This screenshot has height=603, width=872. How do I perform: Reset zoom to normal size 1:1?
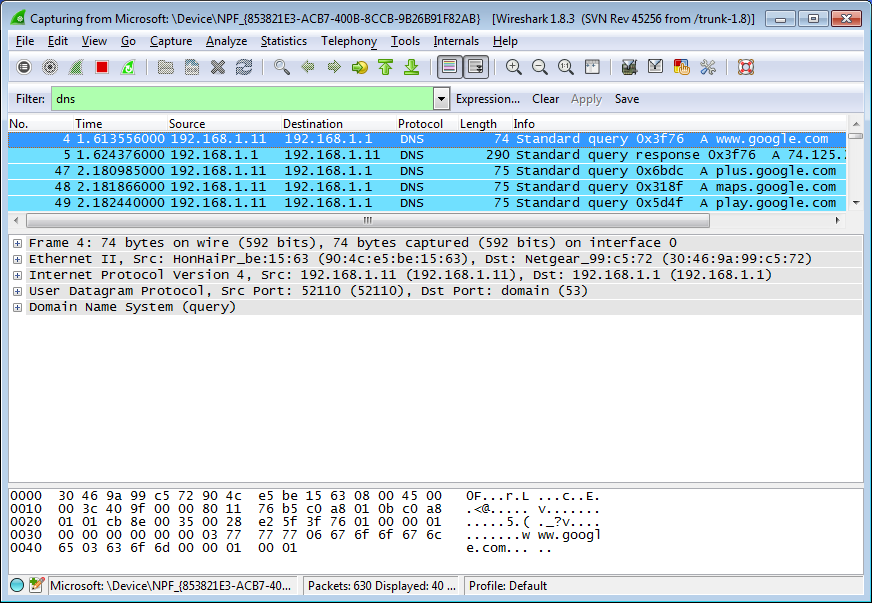click(566, 67)
